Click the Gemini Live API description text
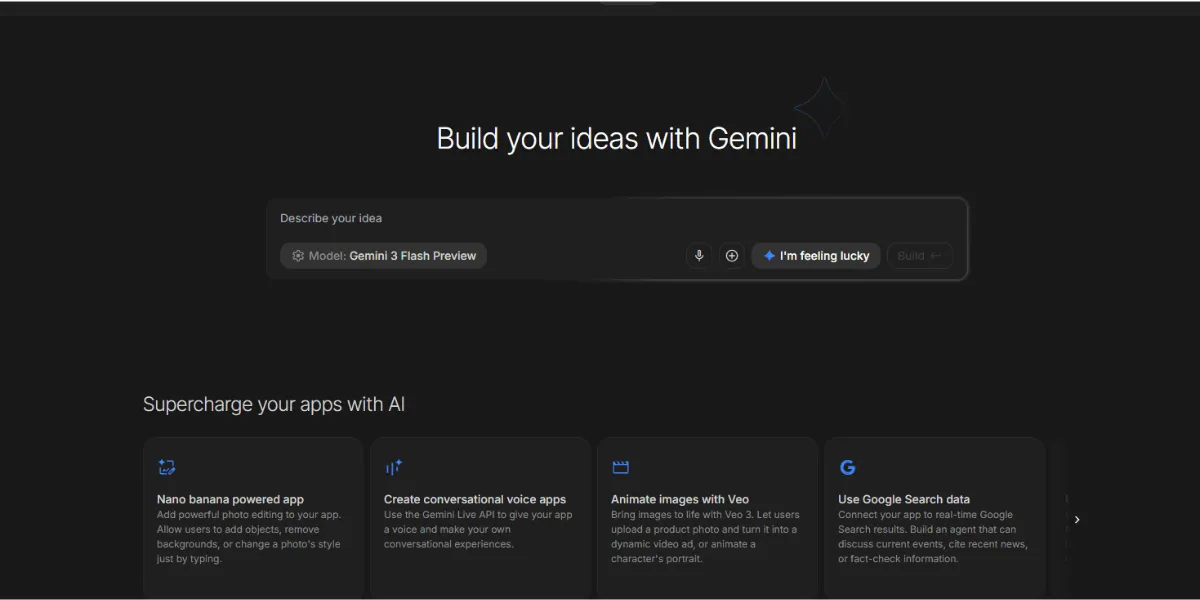 (478, 530)
